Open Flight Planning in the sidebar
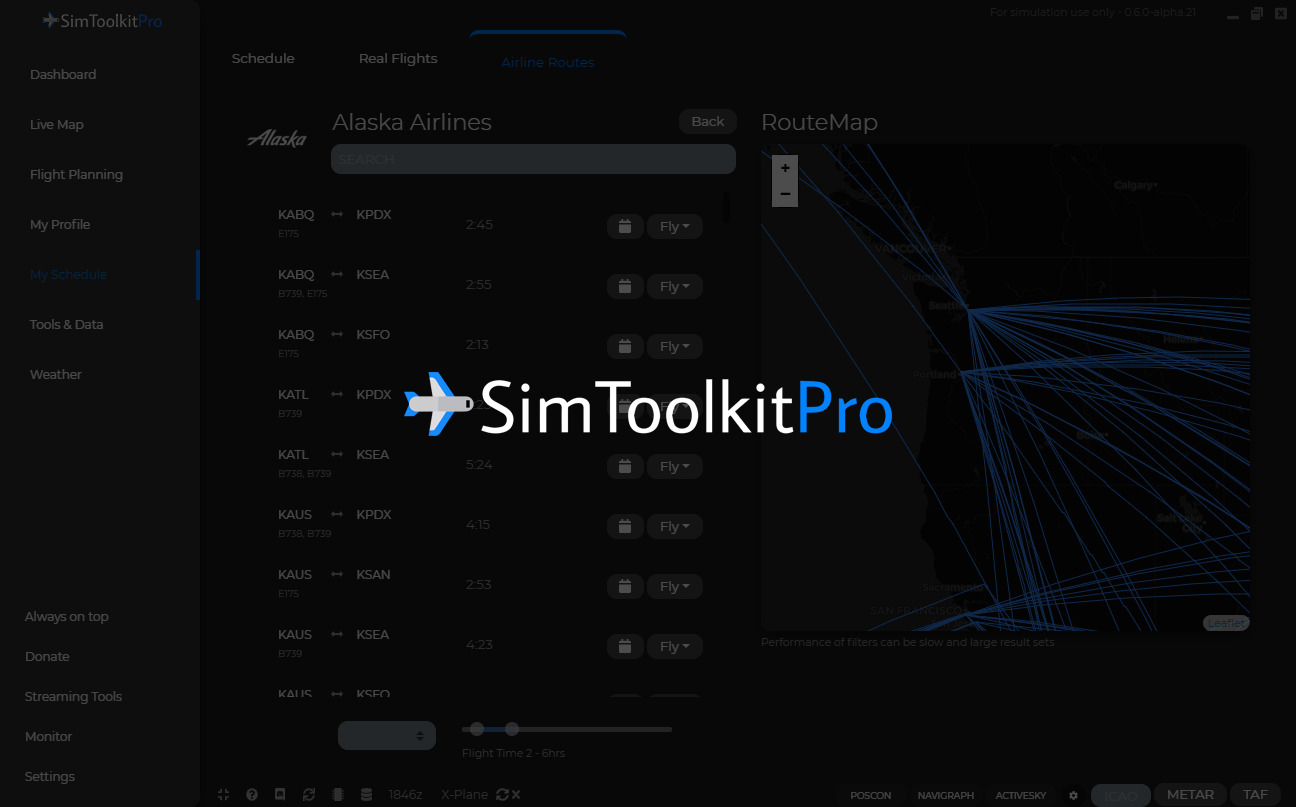1296x807 pixels. click(76, 175)
